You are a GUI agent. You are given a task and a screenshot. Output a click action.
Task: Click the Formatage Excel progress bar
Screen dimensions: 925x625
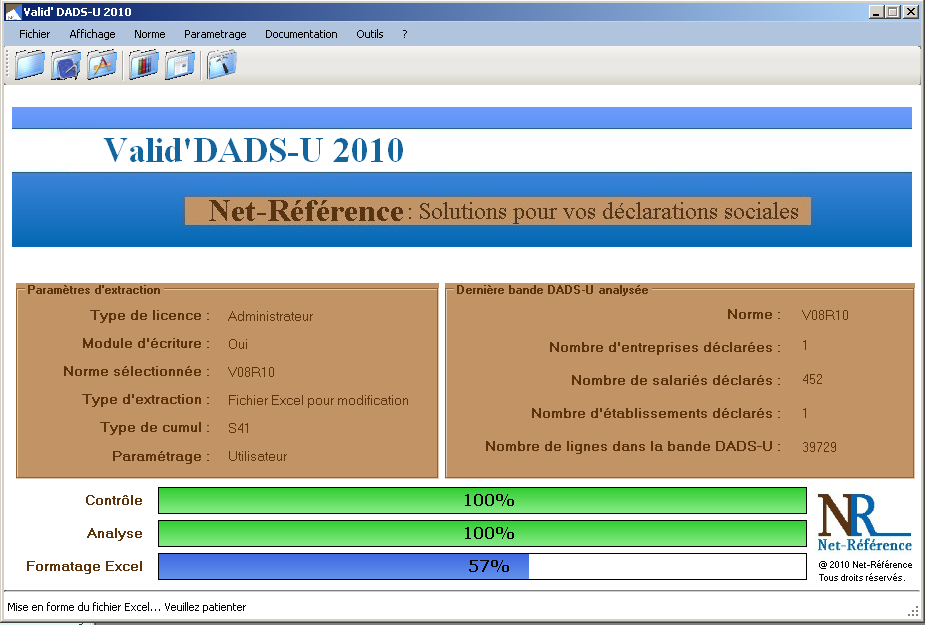click(x=482, y=567)
